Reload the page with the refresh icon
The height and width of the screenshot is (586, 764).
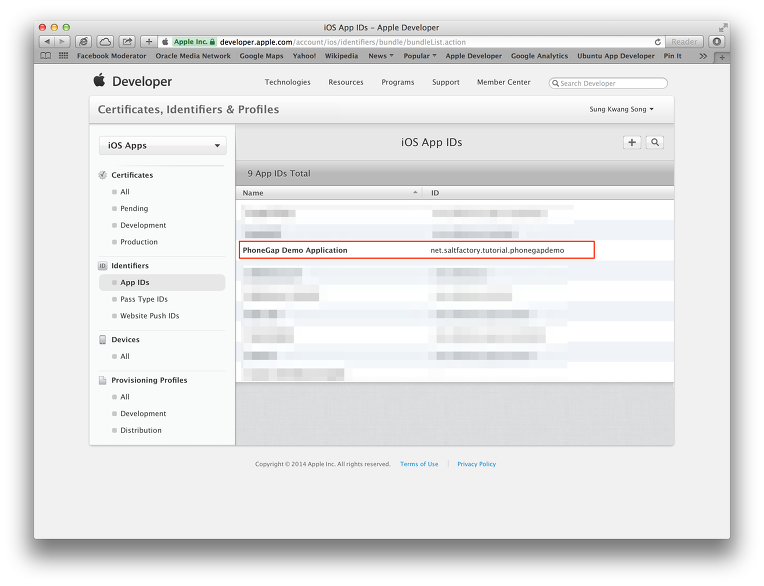(x=657, y=42)
